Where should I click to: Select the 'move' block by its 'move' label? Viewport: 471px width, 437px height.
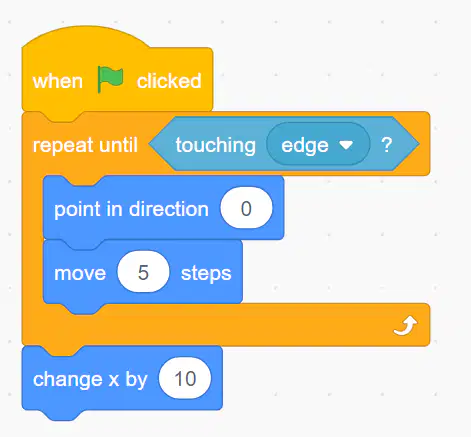(80, 273)
